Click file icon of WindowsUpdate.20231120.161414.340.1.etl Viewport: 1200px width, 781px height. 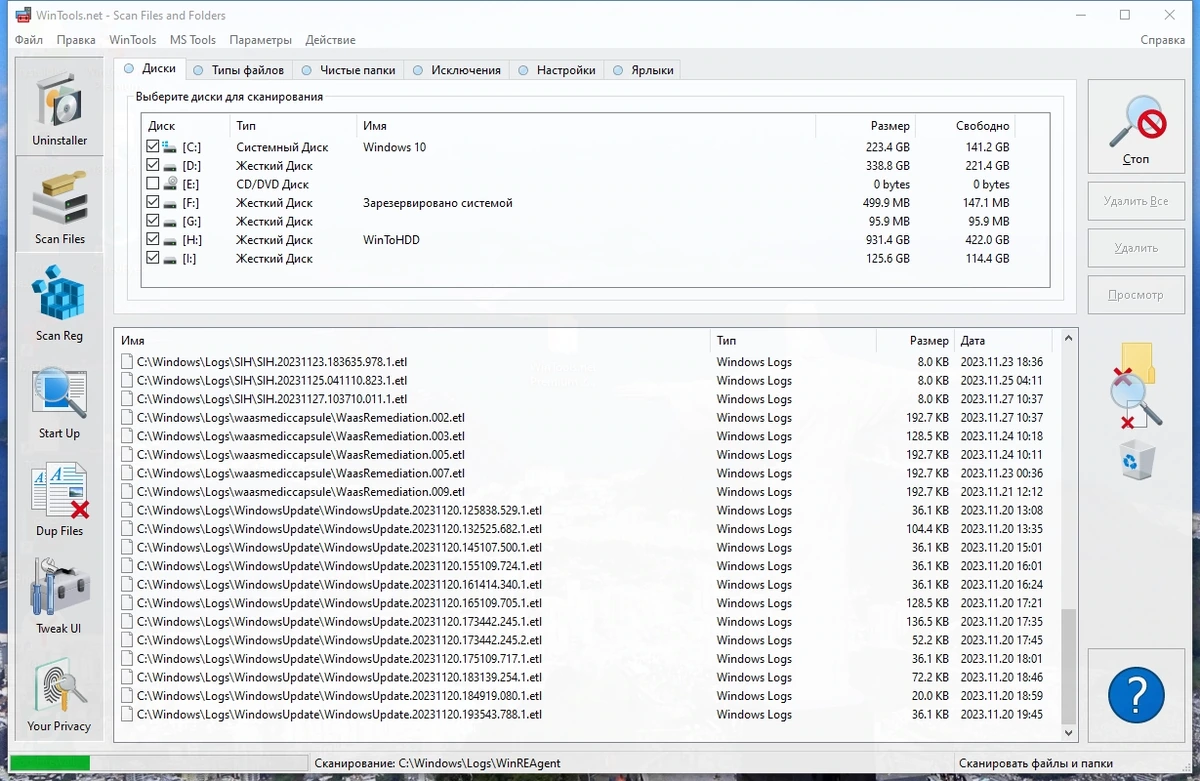(x=127, y=584)
